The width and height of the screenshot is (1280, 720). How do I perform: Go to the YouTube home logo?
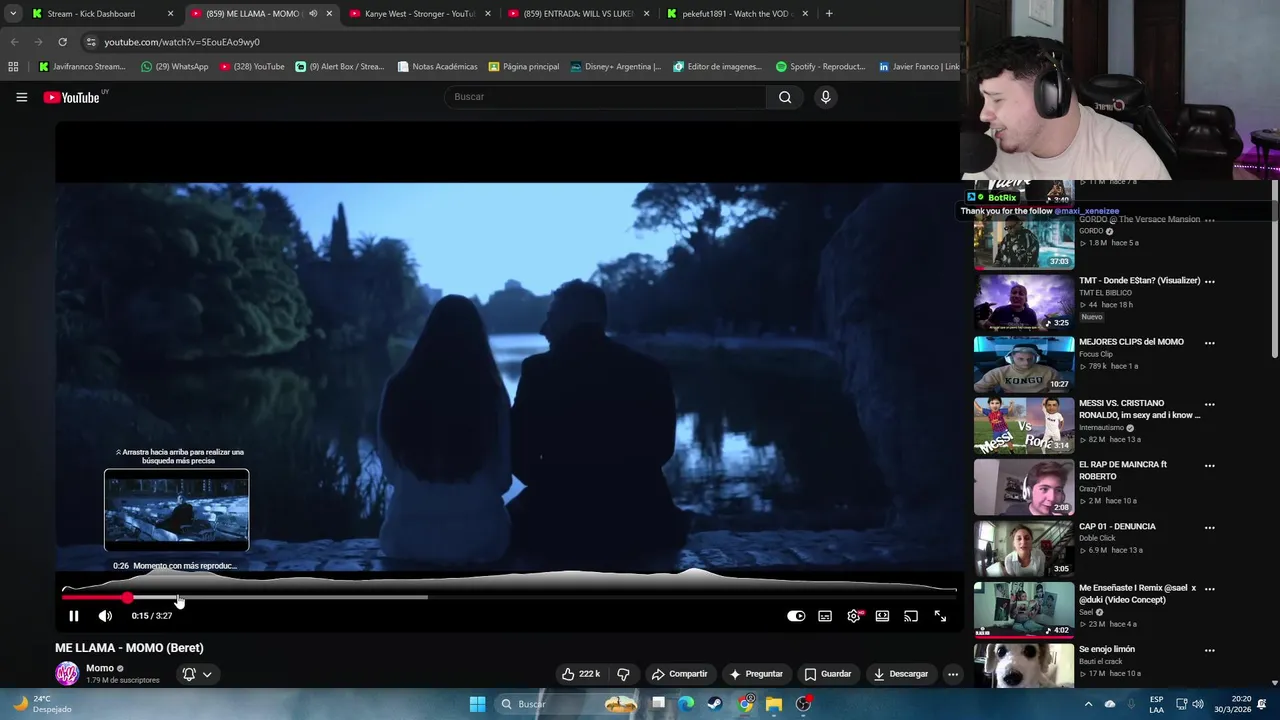pos(72,97)
